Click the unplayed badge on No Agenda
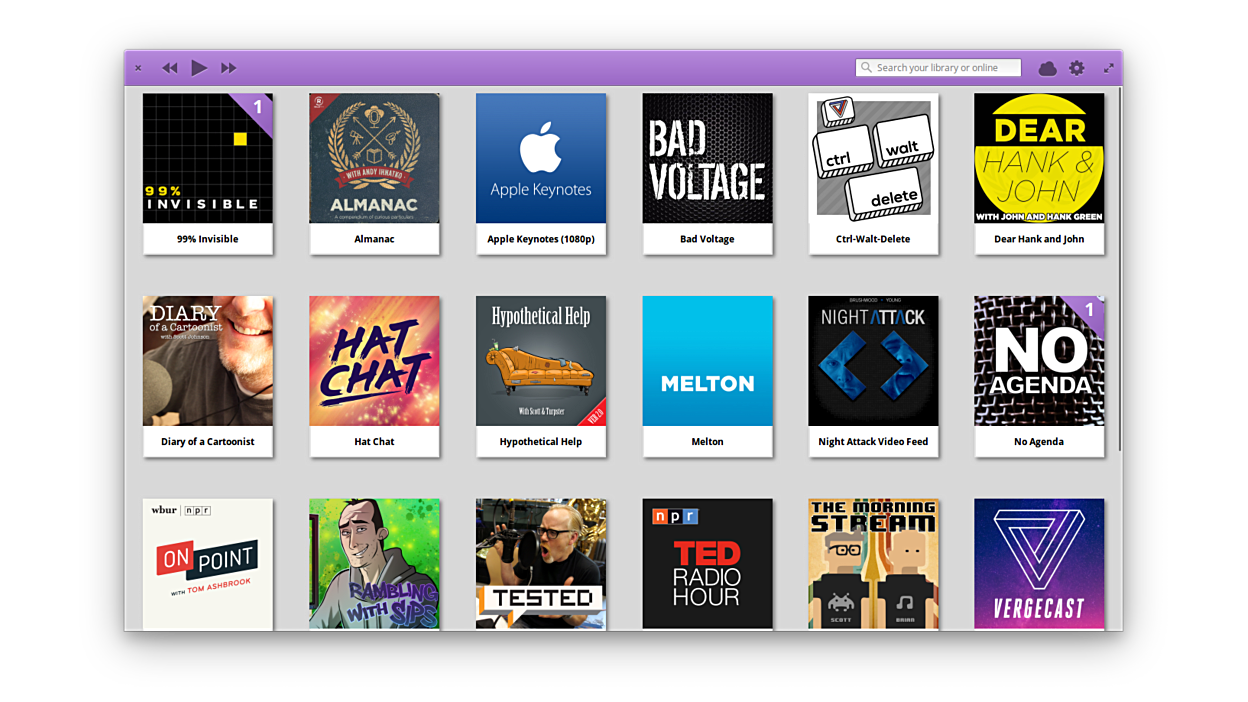Screen dimensions: 1248x702 tap(1090, 310)
